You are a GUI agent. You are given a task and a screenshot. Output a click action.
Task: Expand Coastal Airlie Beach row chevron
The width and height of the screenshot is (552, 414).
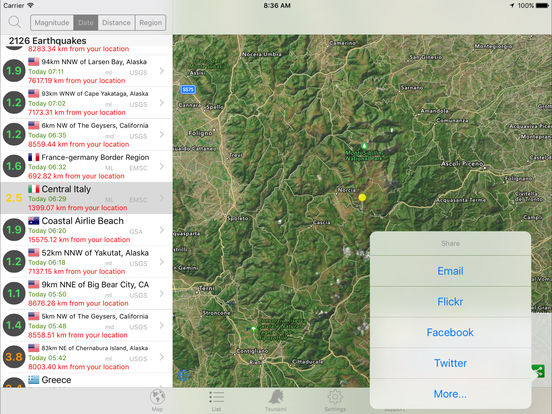point(162,230)
